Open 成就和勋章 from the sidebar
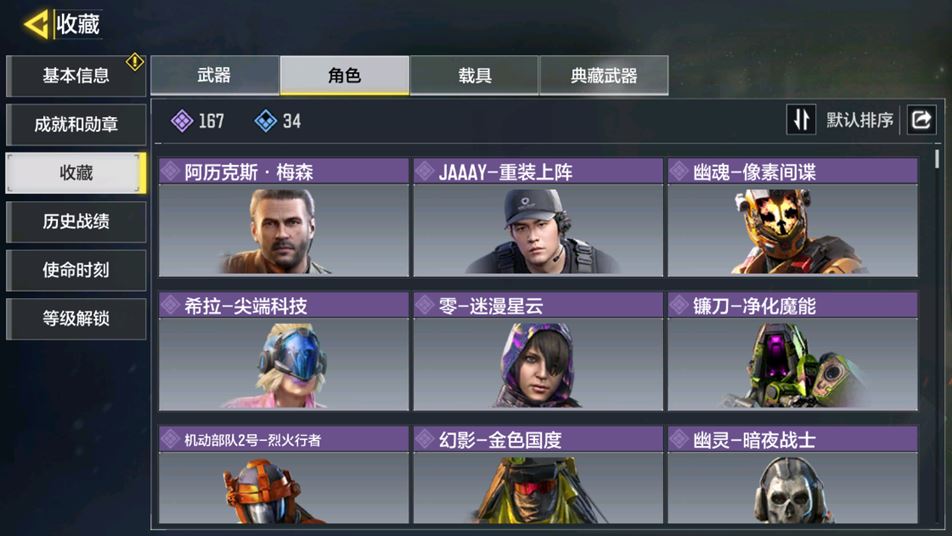The height and width of the screenshot is (536, 952). (x=76, y=125)
